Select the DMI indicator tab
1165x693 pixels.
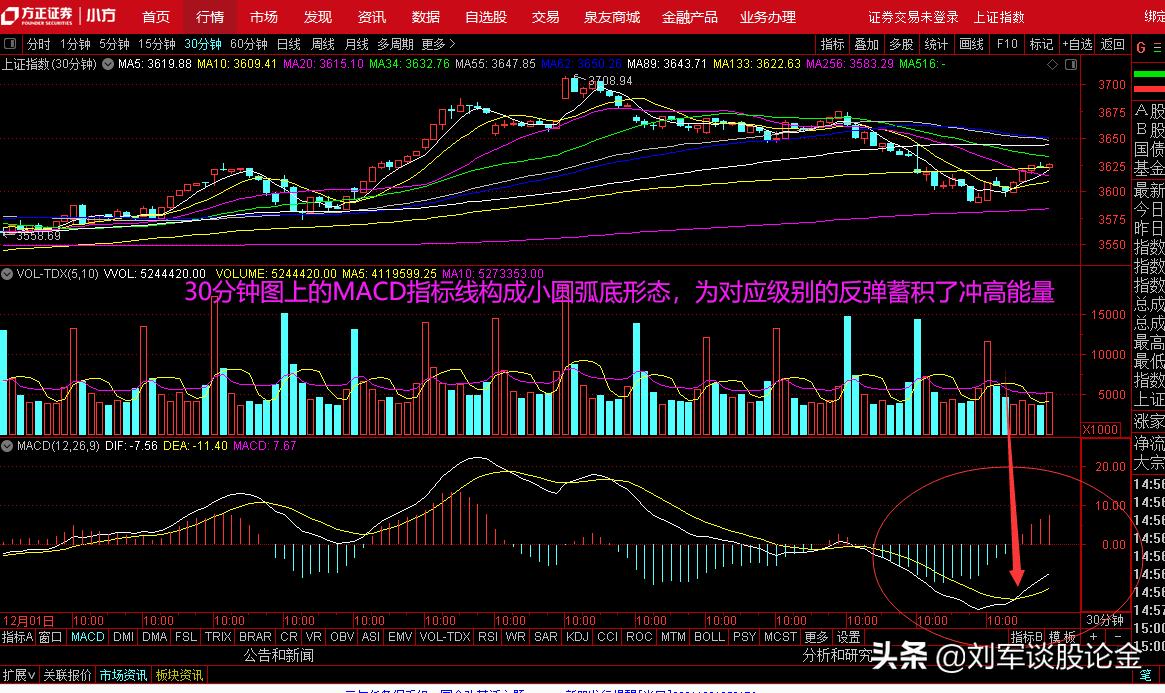pos(123,637)
